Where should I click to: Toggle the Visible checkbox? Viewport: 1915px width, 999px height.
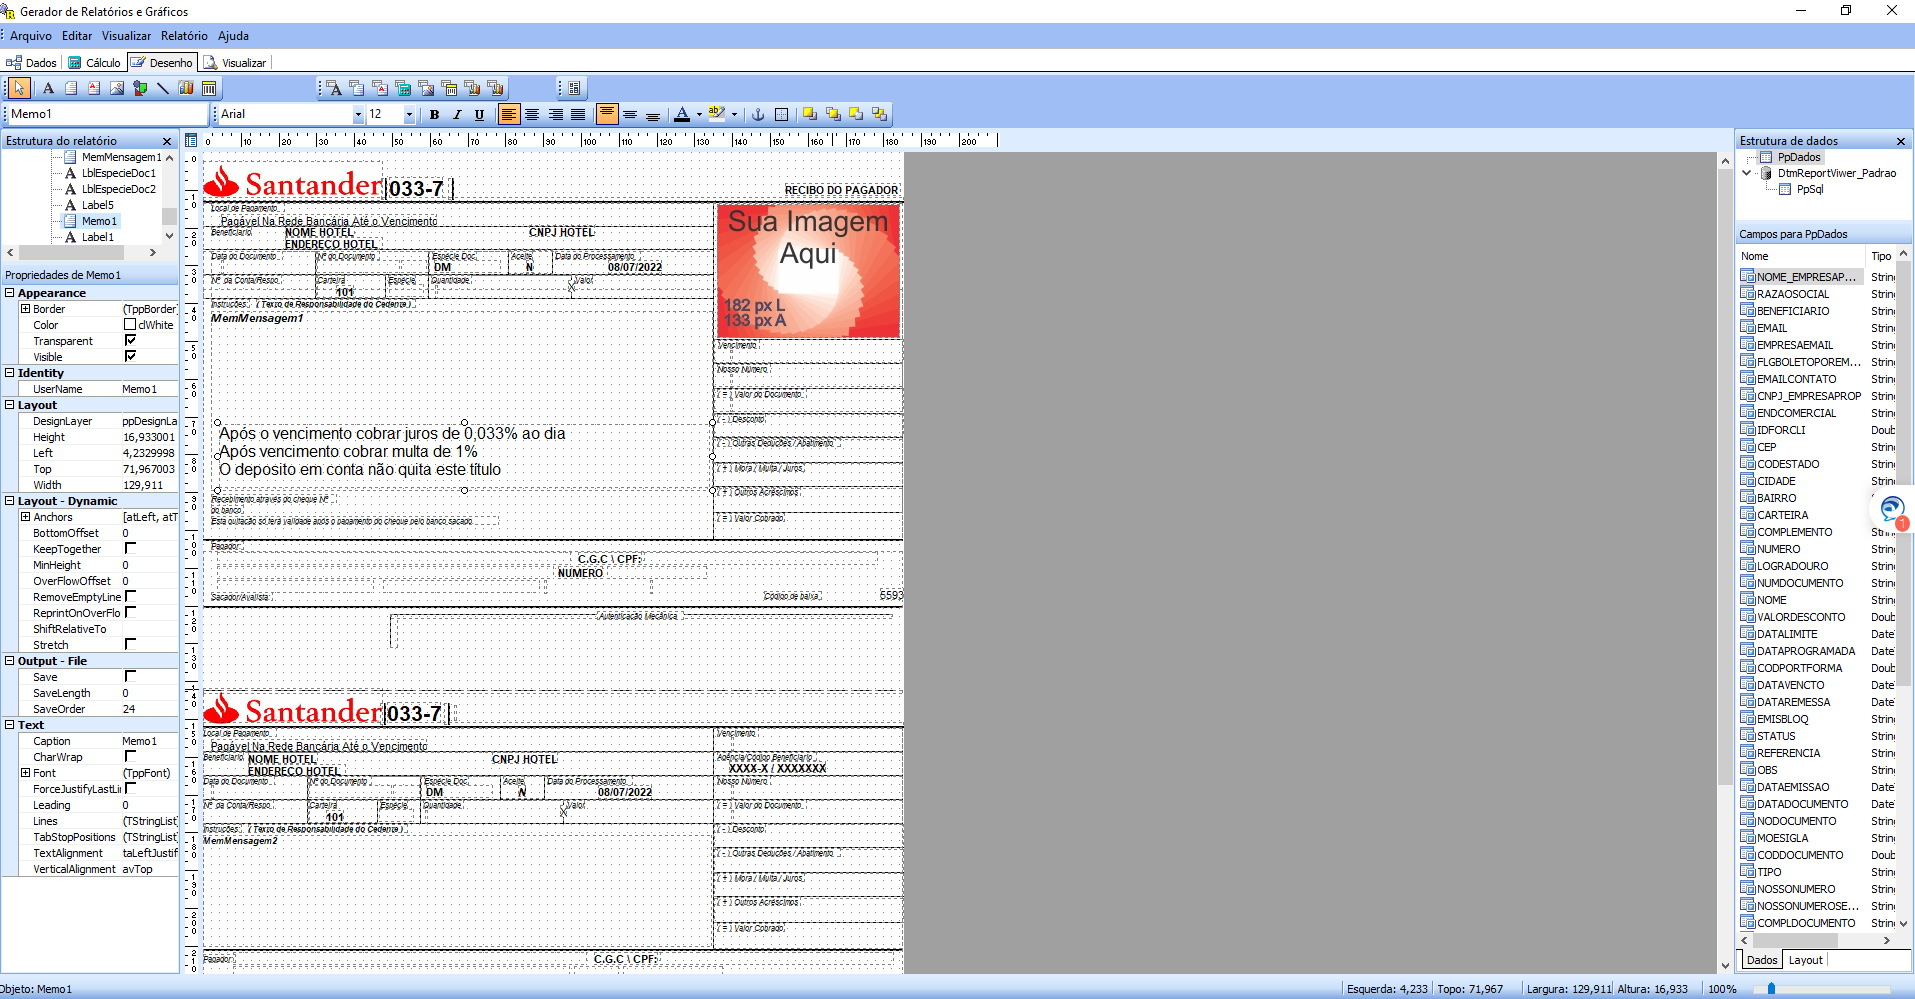coord(130,356)
